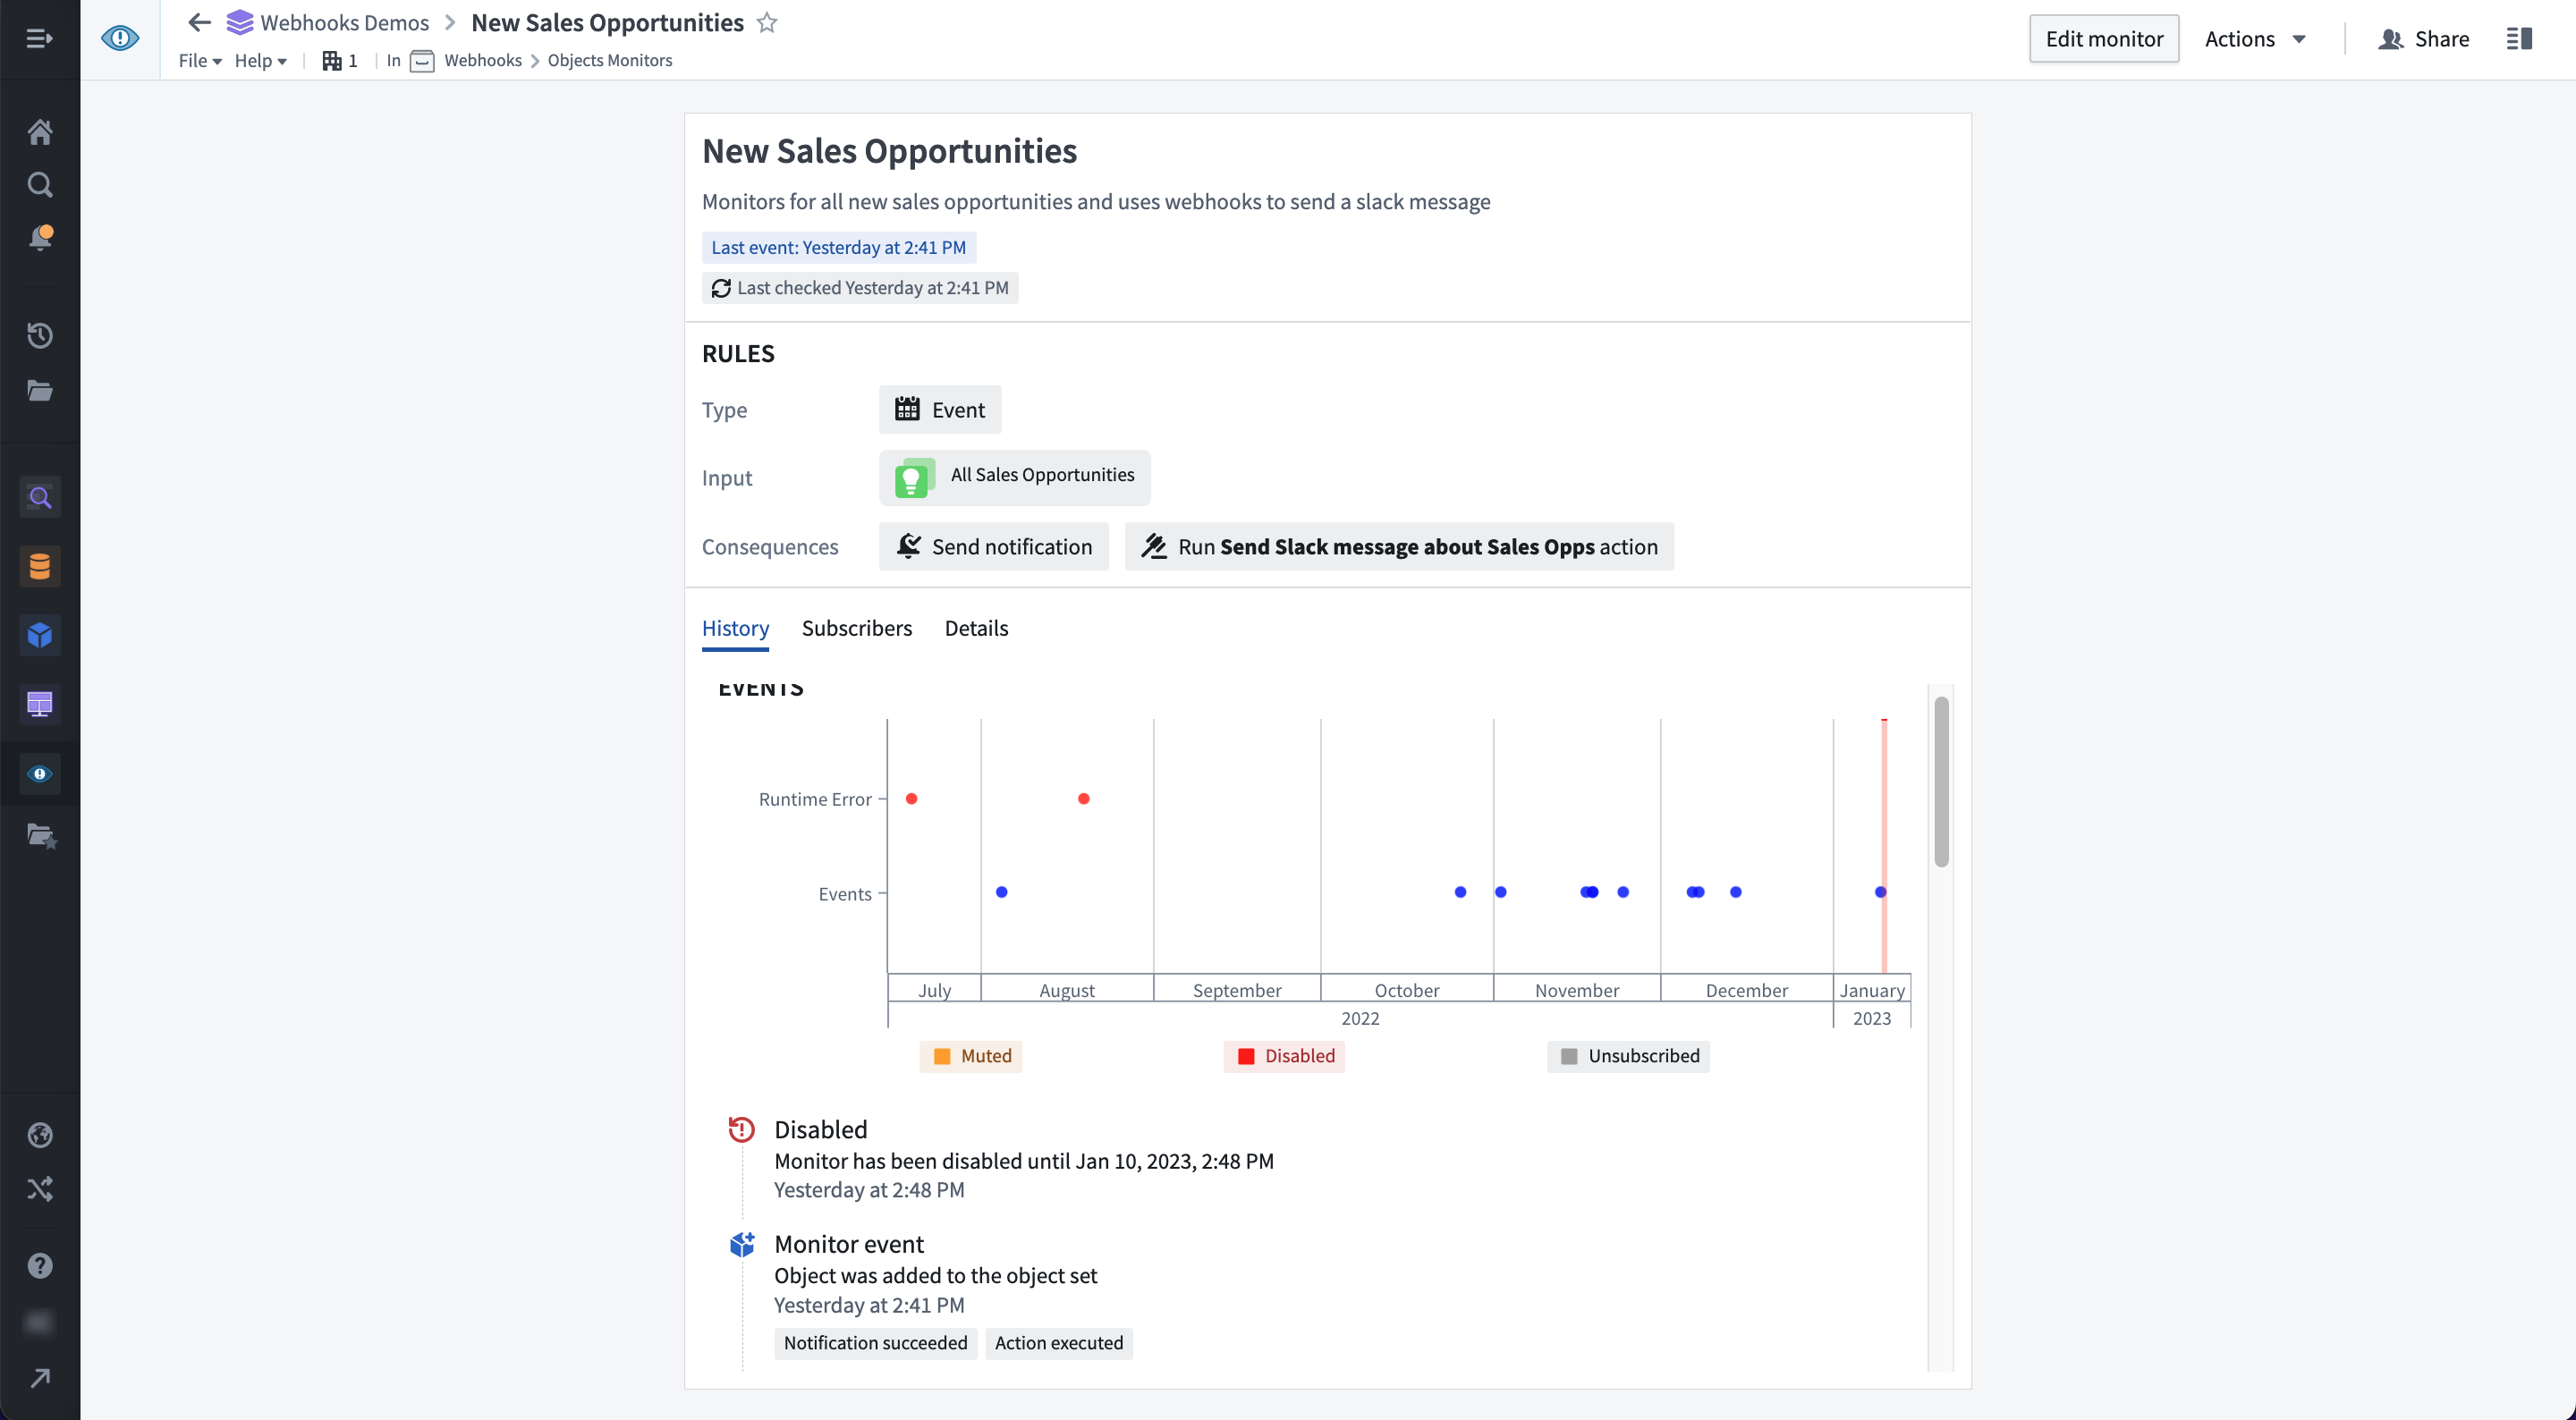Click the Send notification consequence
The image size is (2576, 1420).
pos(993,546)
